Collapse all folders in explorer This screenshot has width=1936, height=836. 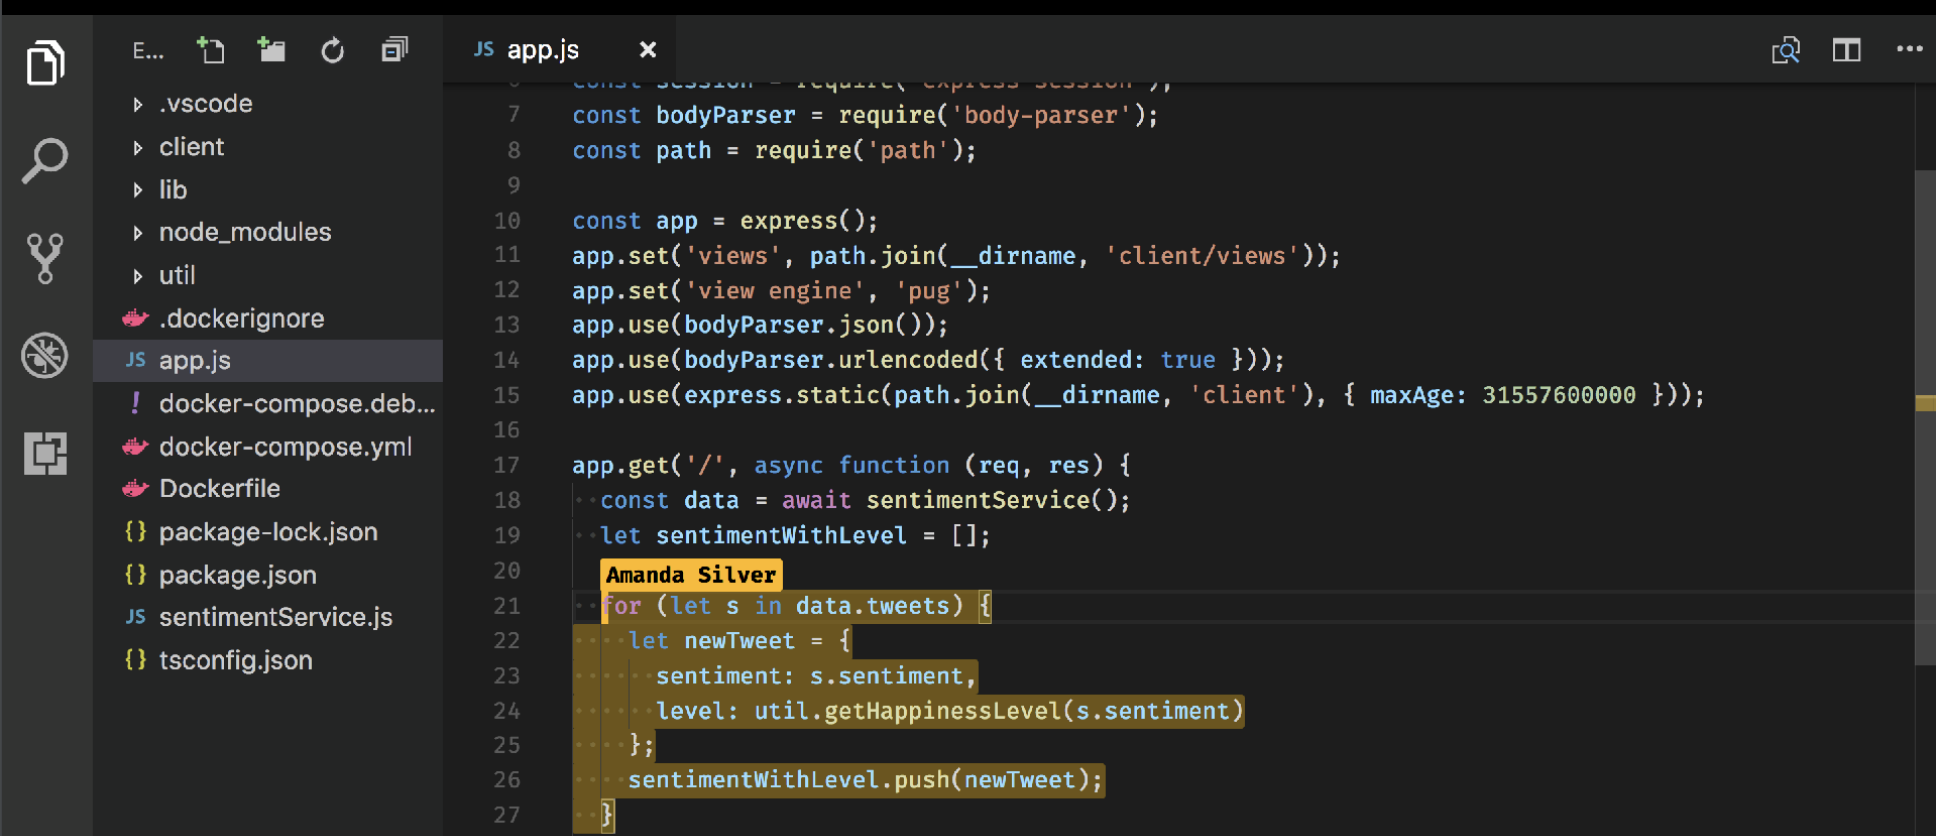tap(395, 50)
